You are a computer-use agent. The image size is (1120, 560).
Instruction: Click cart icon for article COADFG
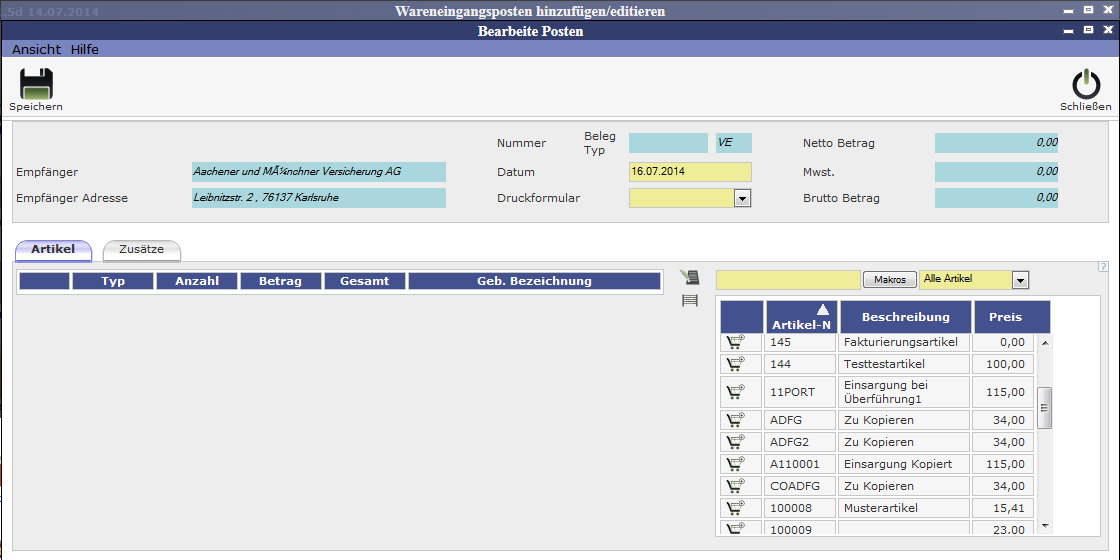(x=735, y=486)
